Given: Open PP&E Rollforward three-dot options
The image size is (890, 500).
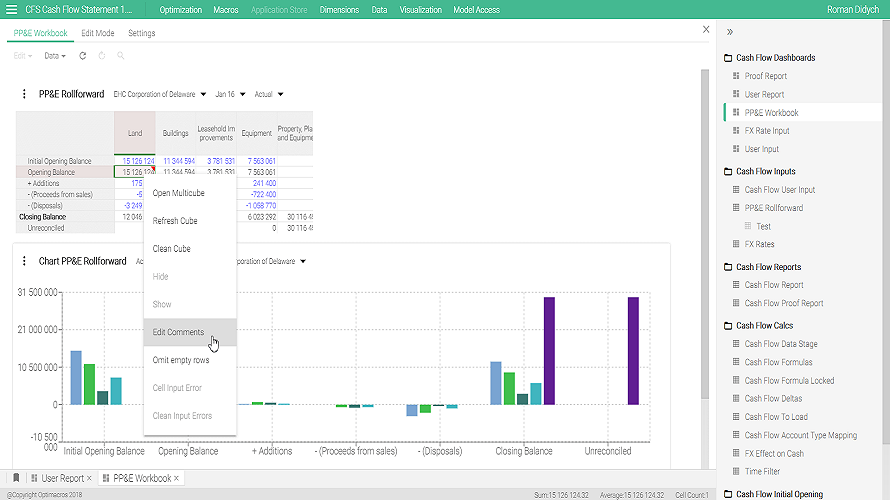Looking at the screenshot, I should (24, 94).
